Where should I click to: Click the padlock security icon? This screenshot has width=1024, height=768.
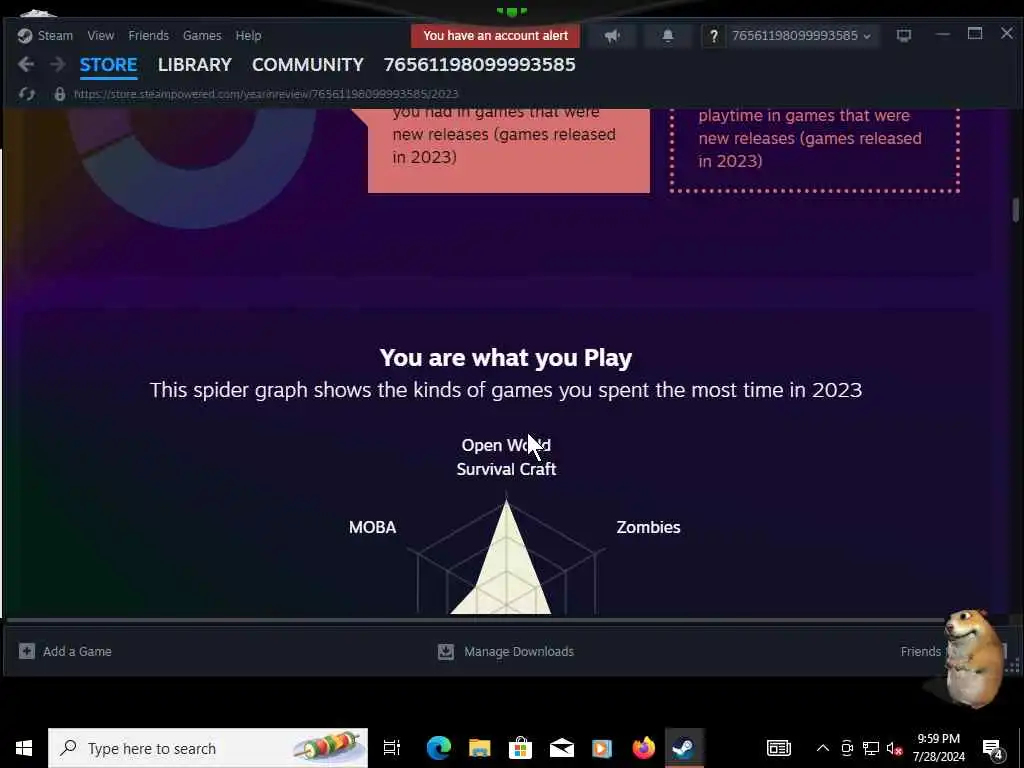point(59,94)
